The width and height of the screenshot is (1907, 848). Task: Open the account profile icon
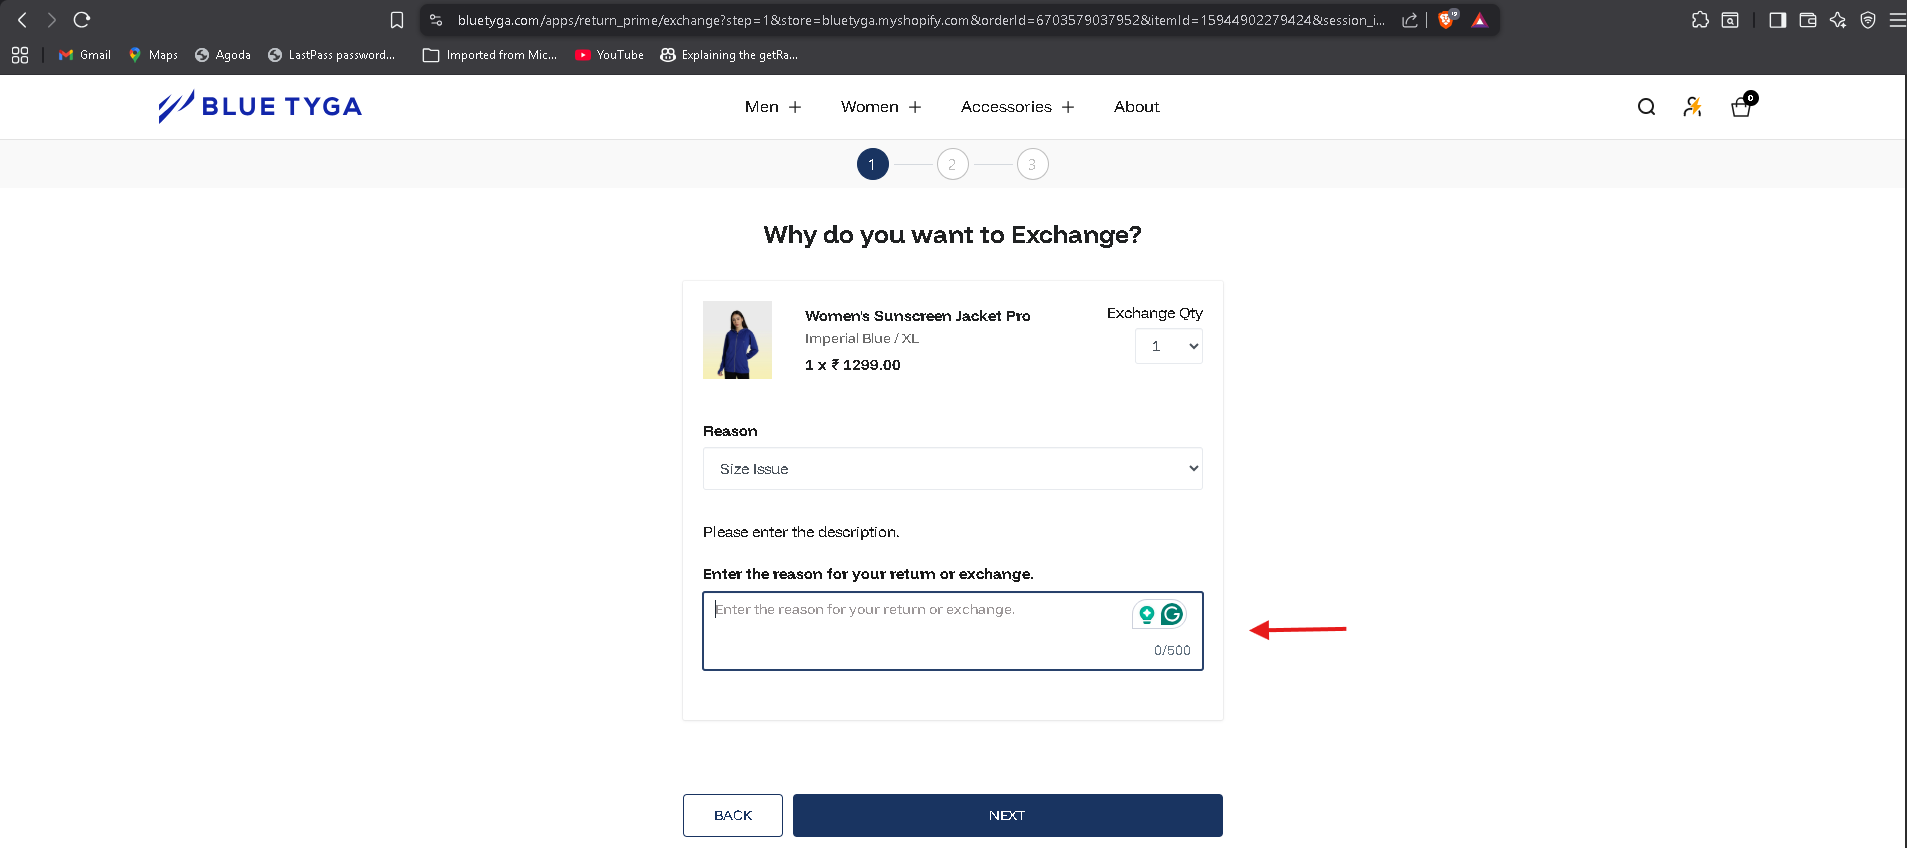pos(1692,107)
